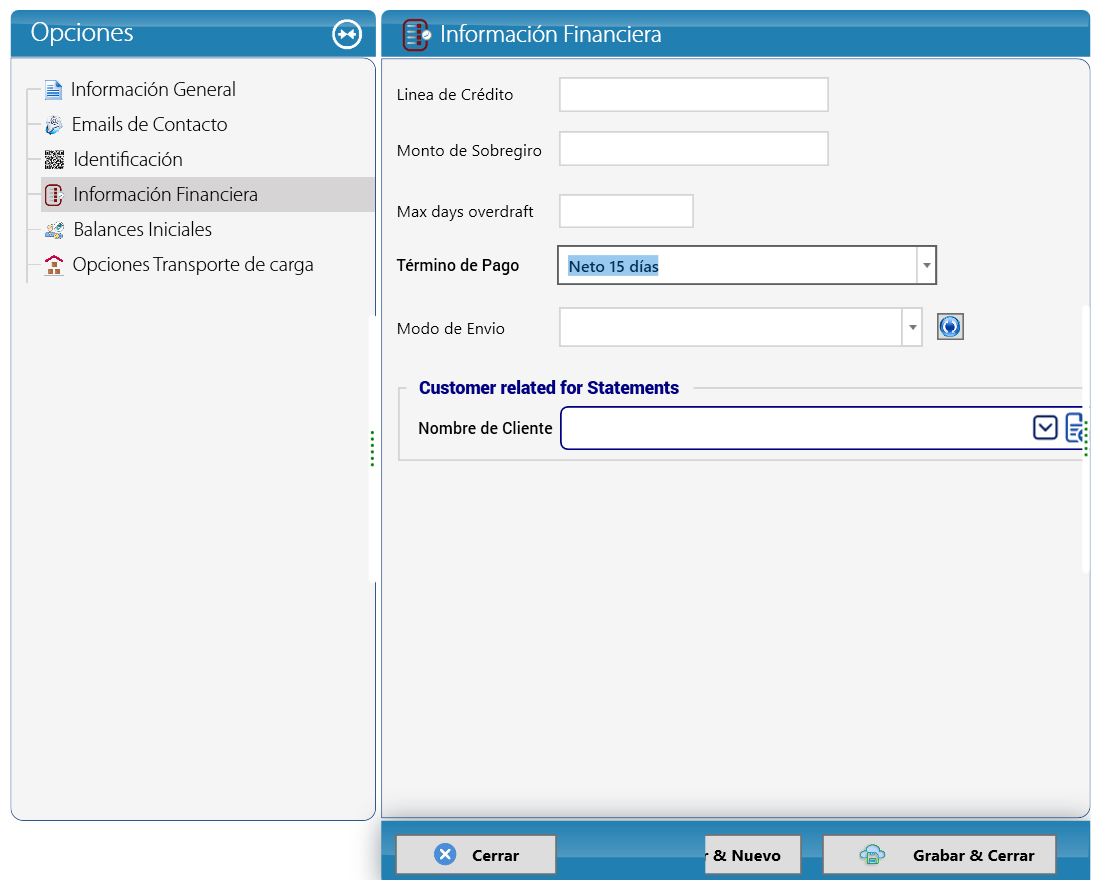Open Emails de Contacto section
Screen dimensions: 1110x880
pos(149,125)
